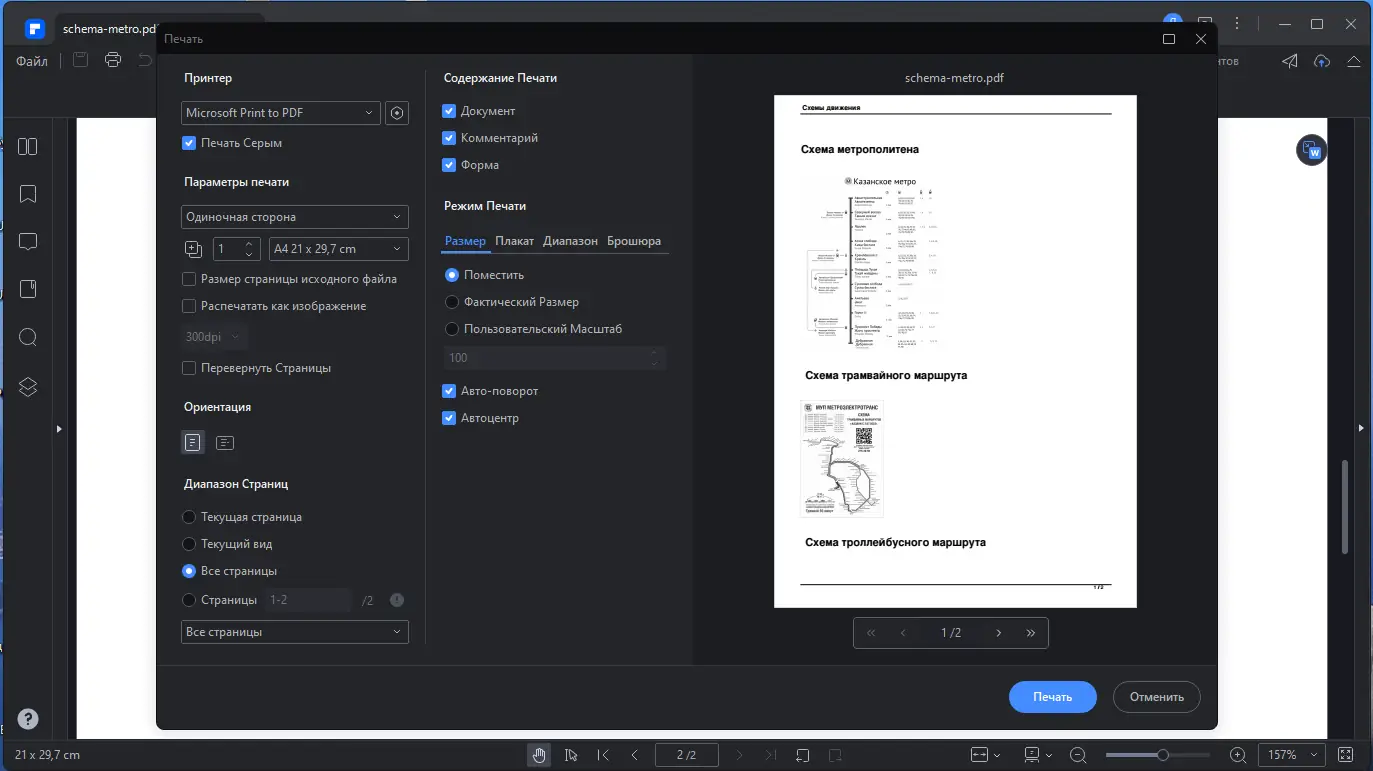Click the convert to Word floating icon
Image resolution: width=1373 pixels, height=771 pixels.
pos(1310,151)
